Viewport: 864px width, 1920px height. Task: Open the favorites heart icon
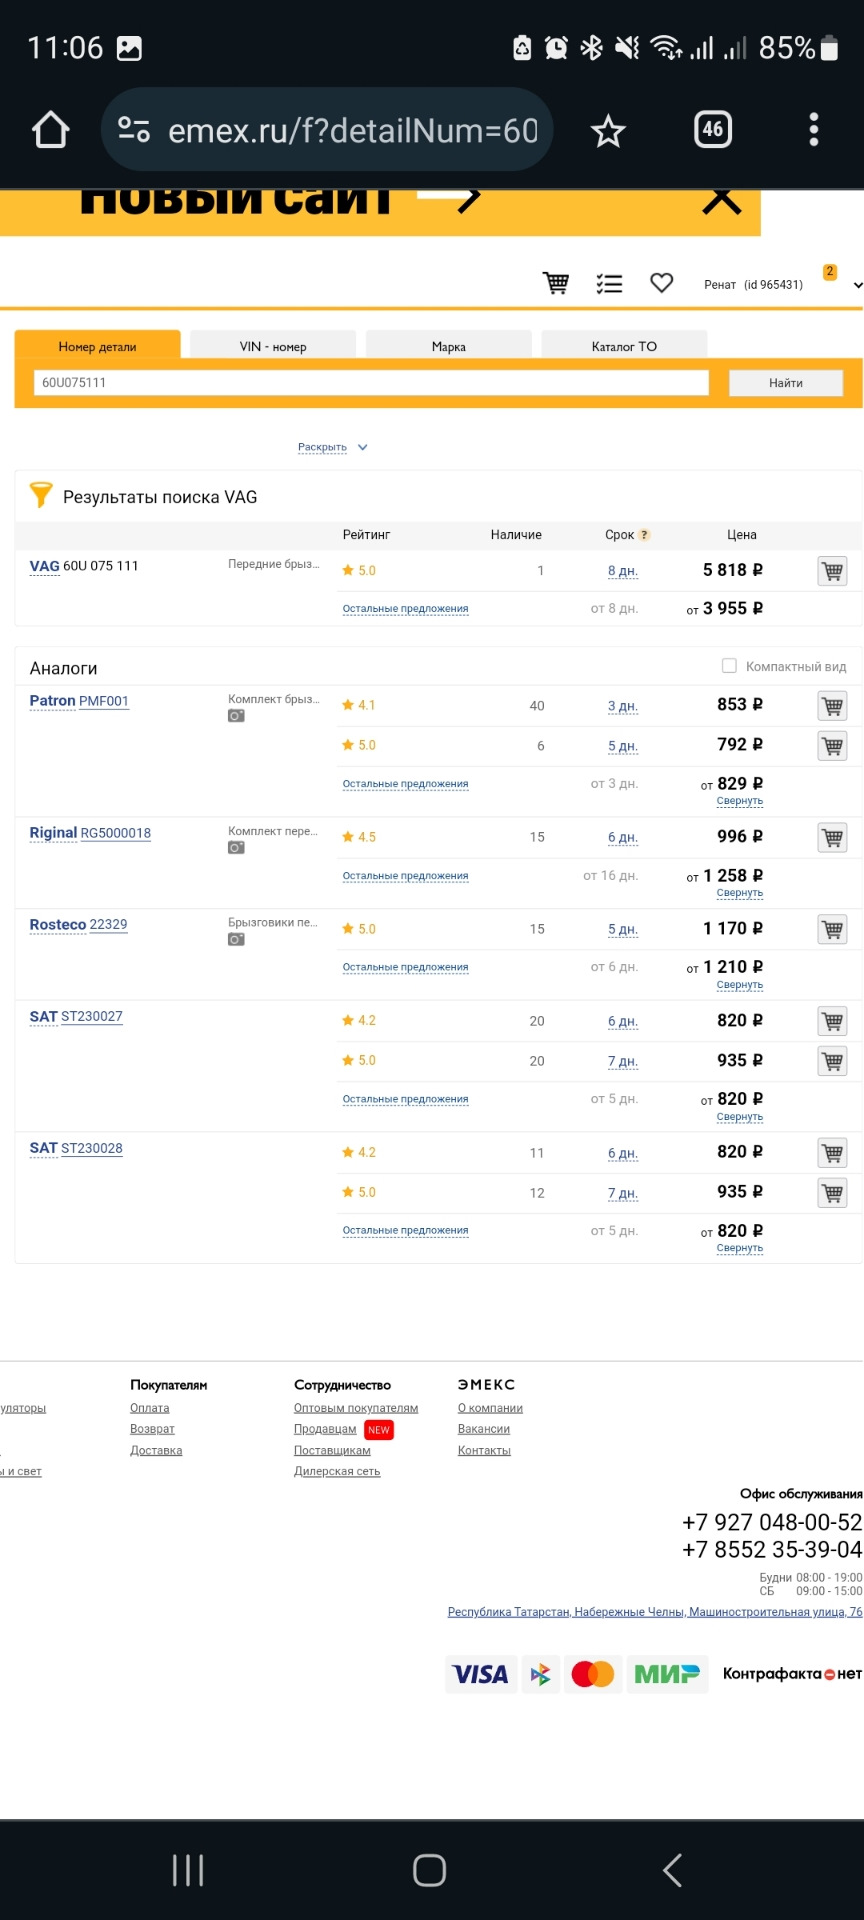[661, 283]
